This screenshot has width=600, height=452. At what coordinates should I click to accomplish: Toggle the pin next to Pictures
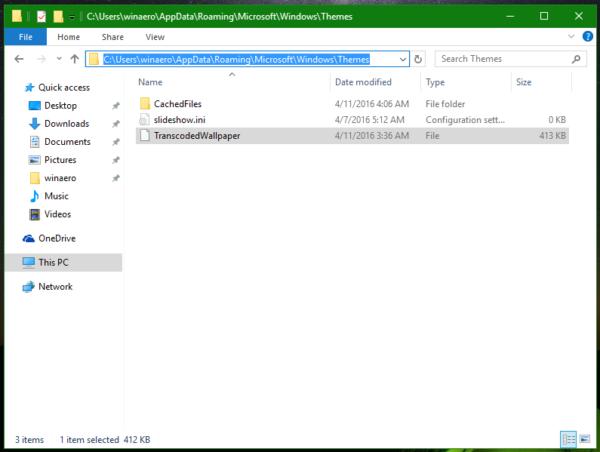[x=116, y=160]
